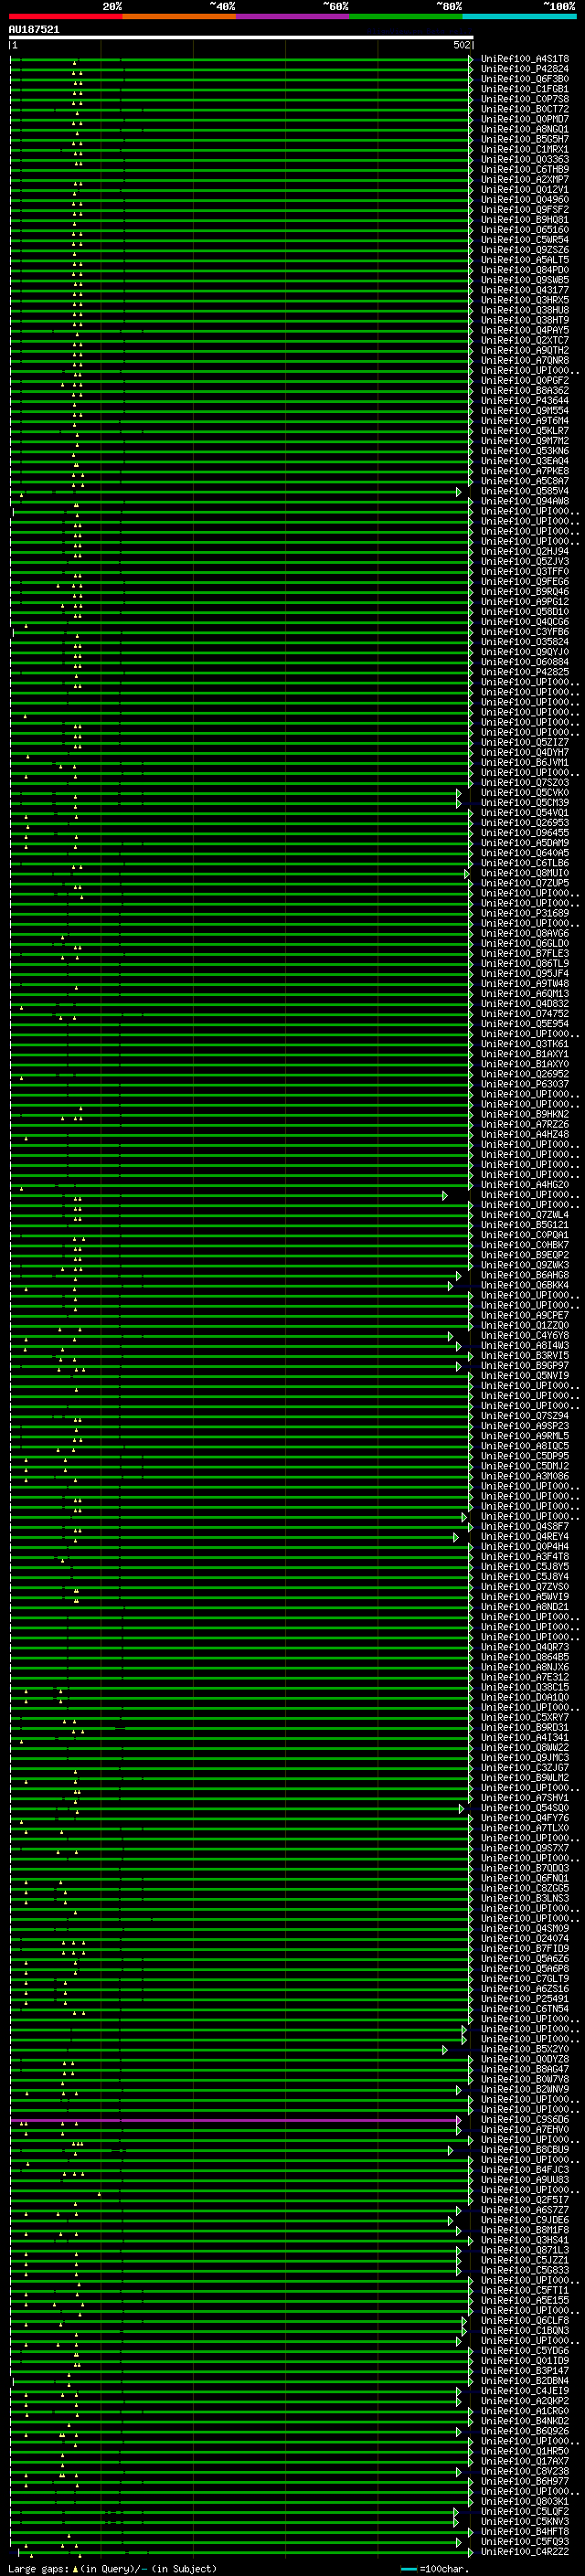Select the UniRef100_B9HQ81 label

[x=525, y=219]
